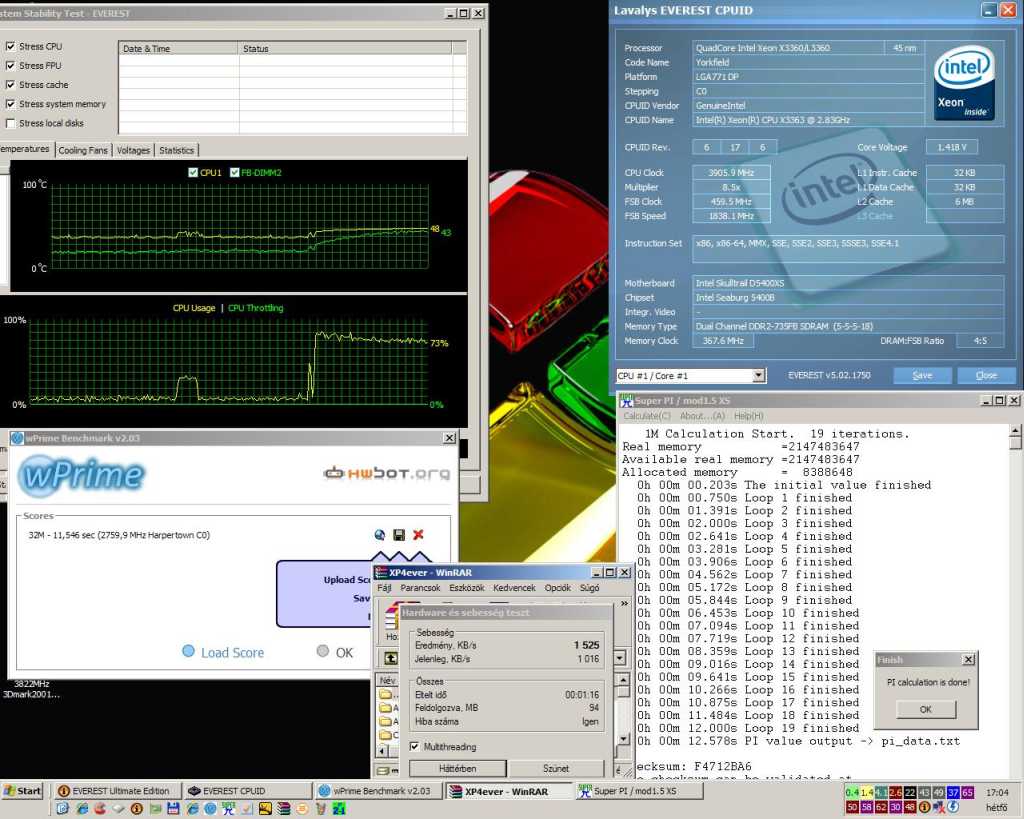1024x819 pixels.
Task: Open the Help(H) menu in Super PI
Action: [748, 416]
